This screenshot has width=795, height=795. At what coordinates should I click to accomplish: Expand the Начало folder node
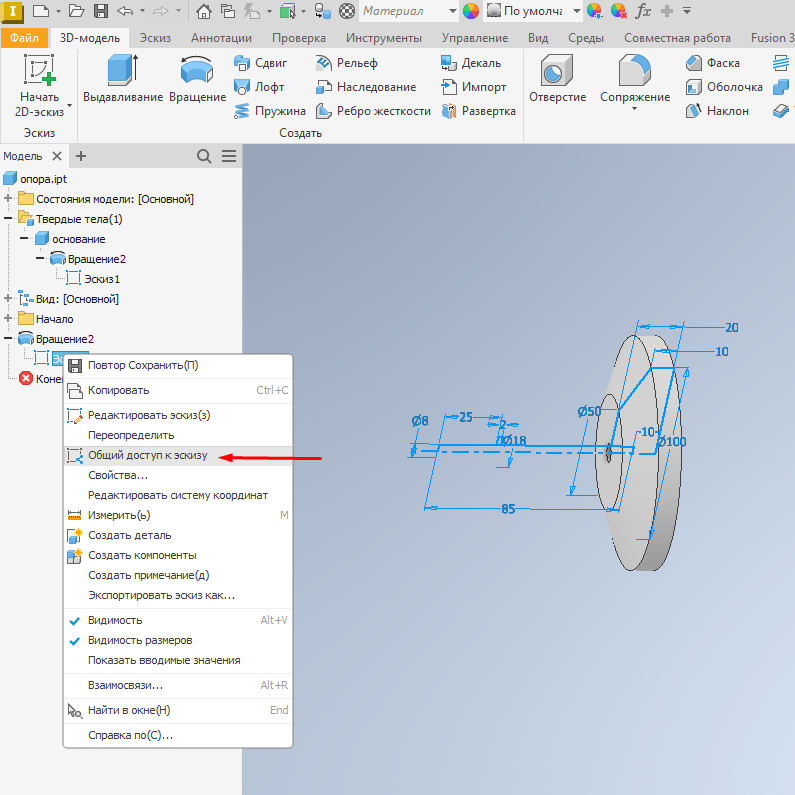(8, 318)
